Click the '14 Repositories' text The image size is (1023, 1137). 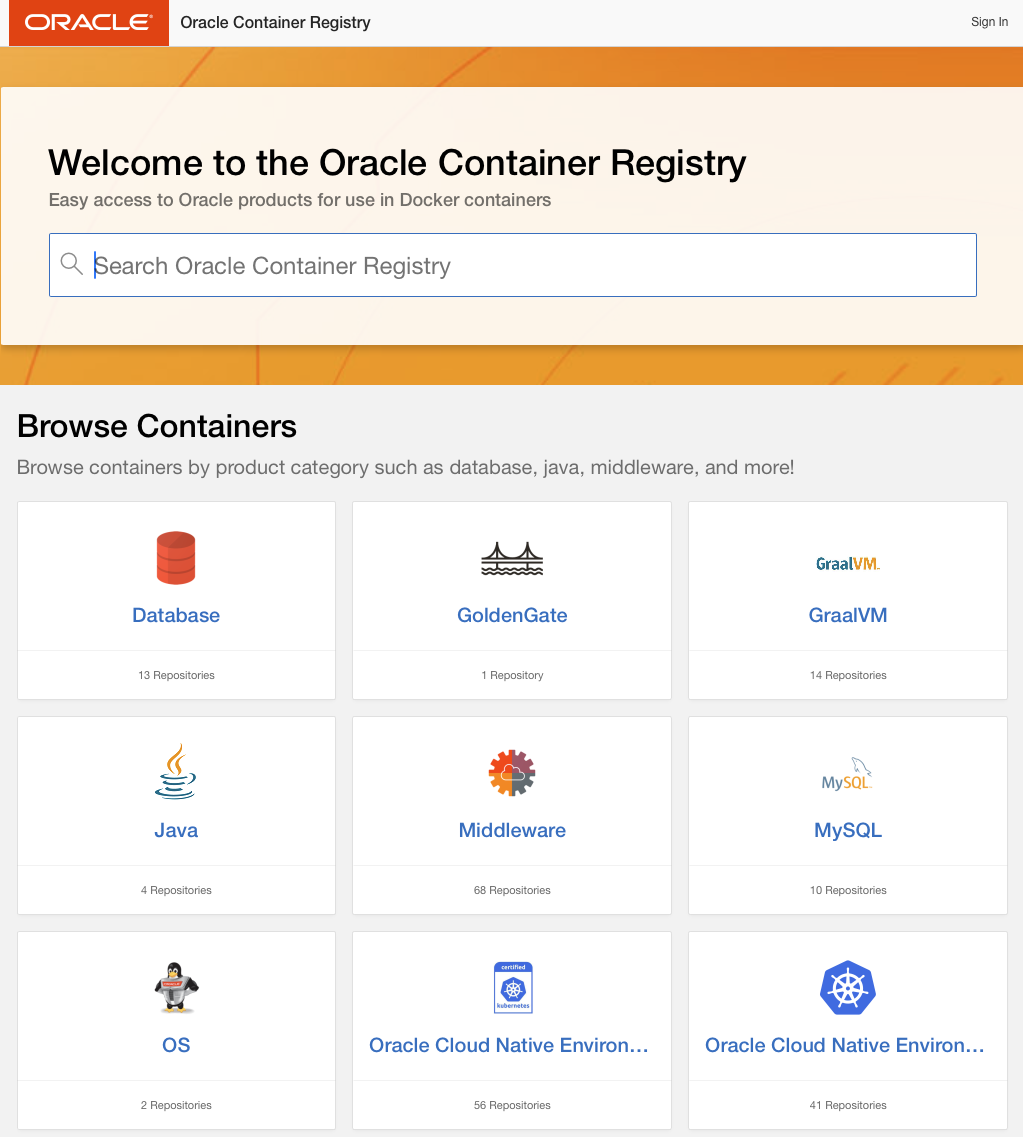point(848,675)
